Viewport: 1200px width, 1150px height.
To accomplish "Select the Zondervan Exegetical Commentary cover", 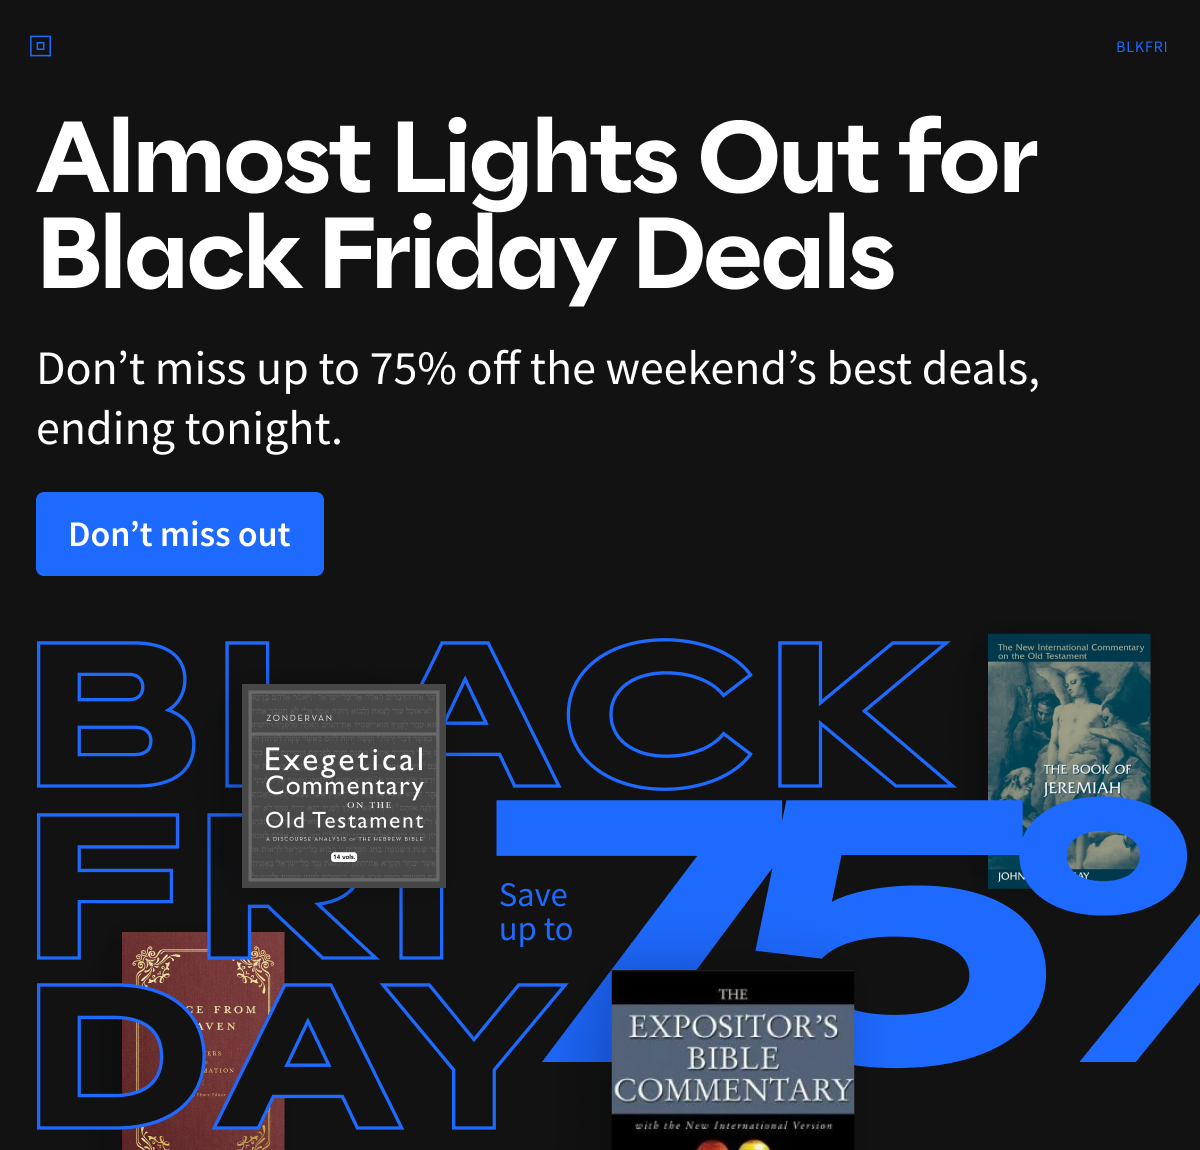I will pos(344,785).
